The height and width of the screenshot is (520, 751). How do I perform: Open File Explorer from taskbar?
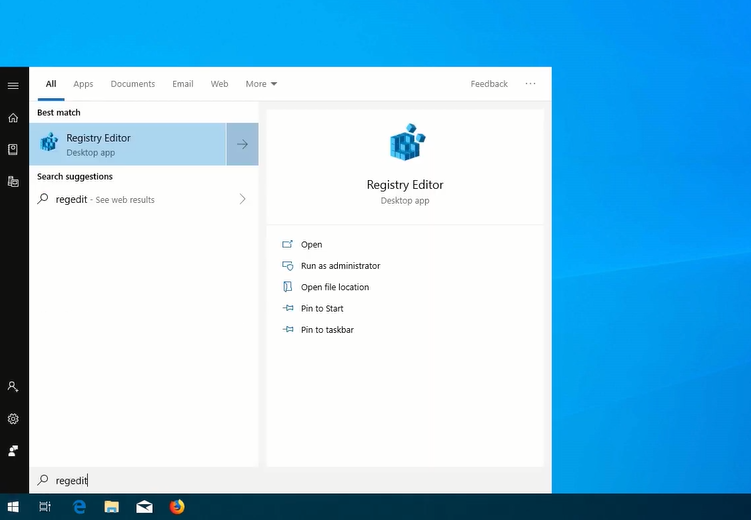[x=112, y=507]
